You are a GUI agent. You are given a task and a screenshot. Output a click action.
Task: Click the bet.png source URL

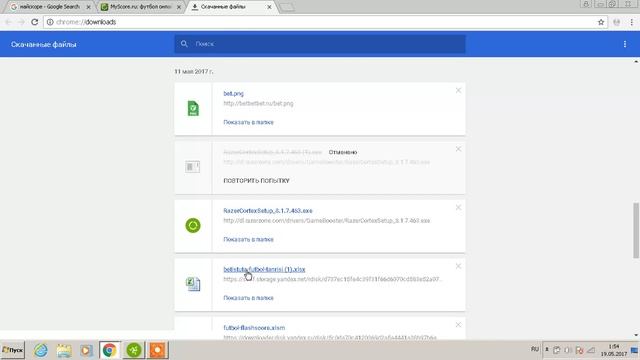coord(258,104)
